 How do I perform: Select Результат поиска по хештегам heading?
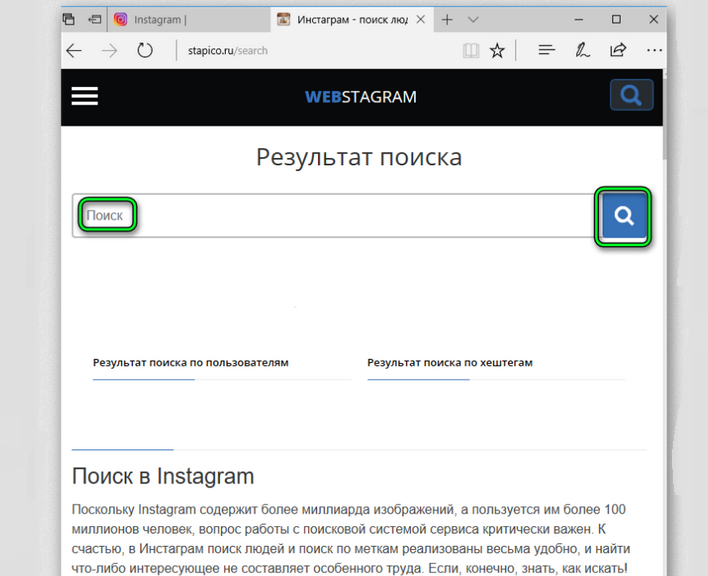[450, 362]
